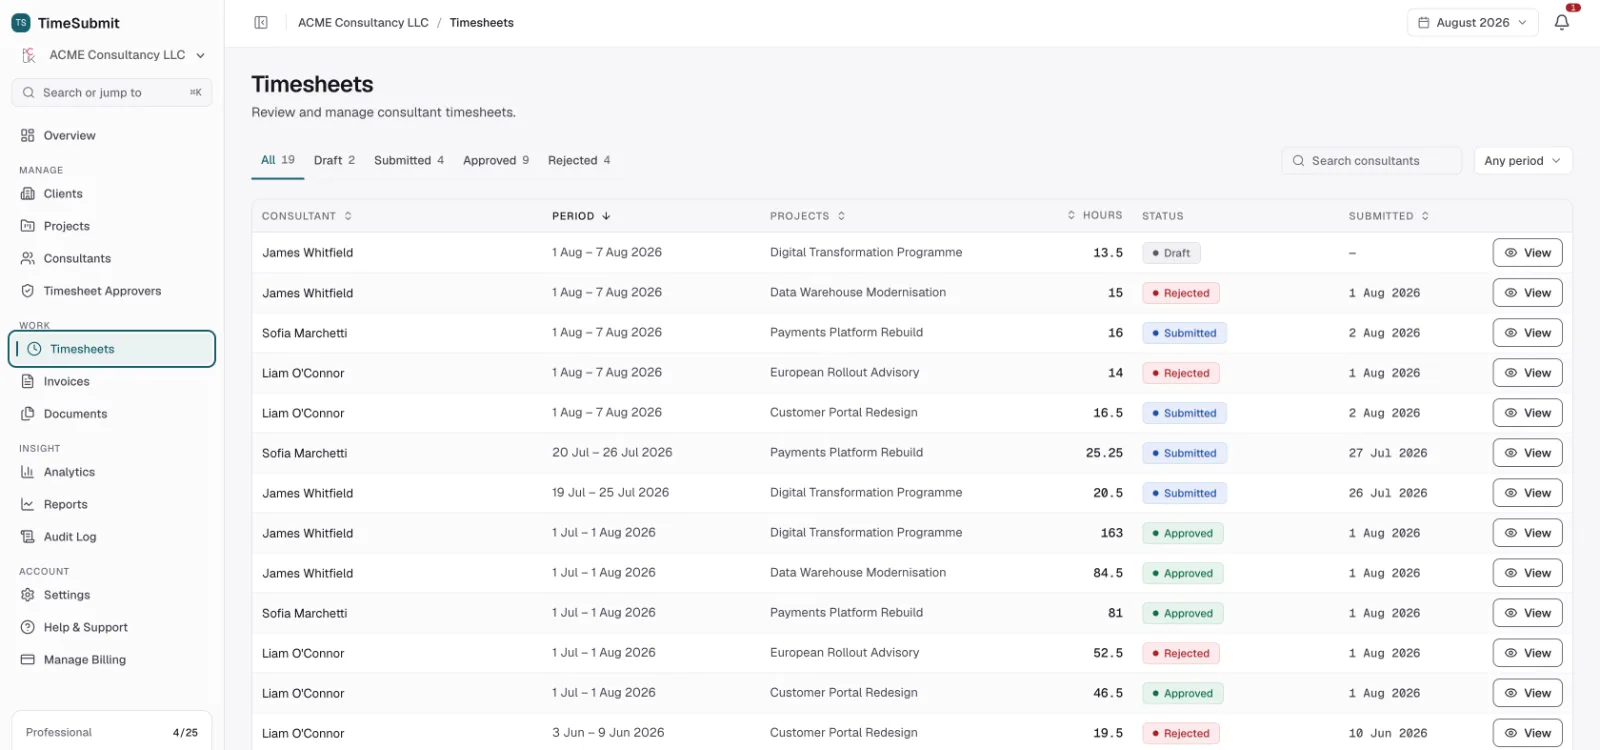Click the Audit Log icon
Screen dimensions: 1600x750
click(x=28, y=537)
